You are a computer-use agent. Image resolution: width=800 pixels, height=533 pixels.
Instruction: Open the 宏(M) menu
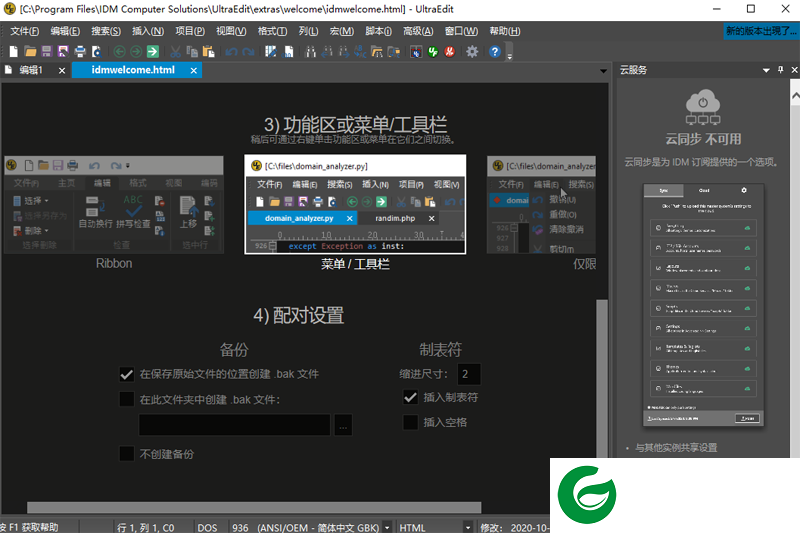point(341,31)
